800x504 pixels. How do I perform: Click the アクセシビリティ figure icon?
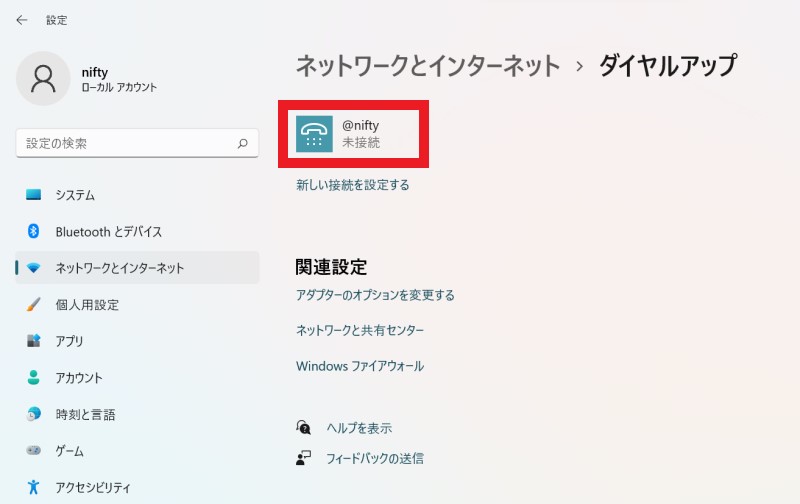(x=34, y=487)
